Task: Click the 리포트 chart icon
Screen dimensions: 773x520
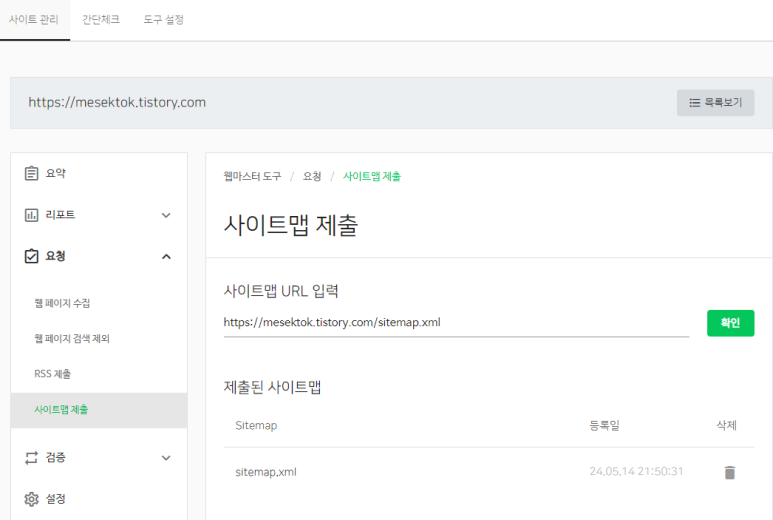Action: (x=31, y=215)
